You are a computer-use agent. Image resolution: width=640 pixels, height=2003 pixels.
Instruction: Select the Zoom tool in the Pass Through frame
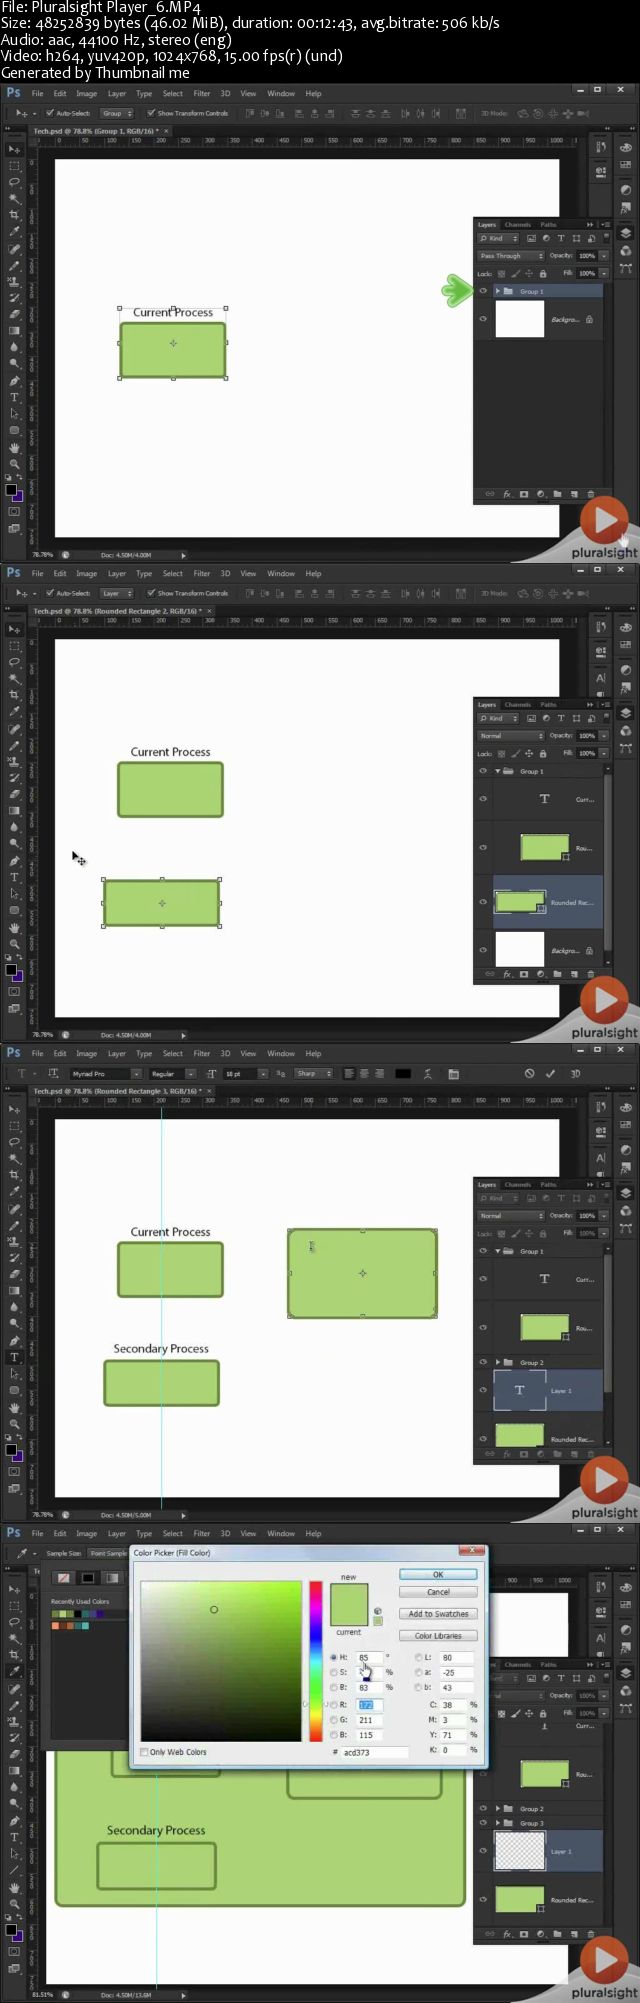[x=14, y=464]
